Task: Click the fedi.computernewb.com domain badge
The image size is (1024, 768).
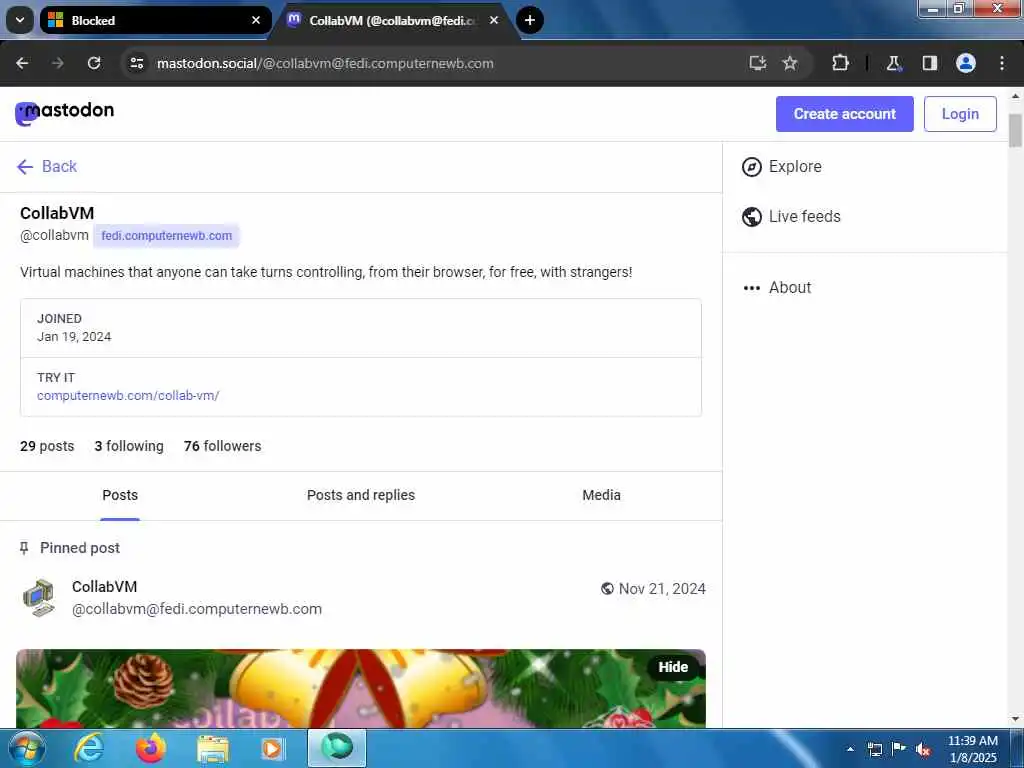Action: pyautogui.click(x=167, y=236)
